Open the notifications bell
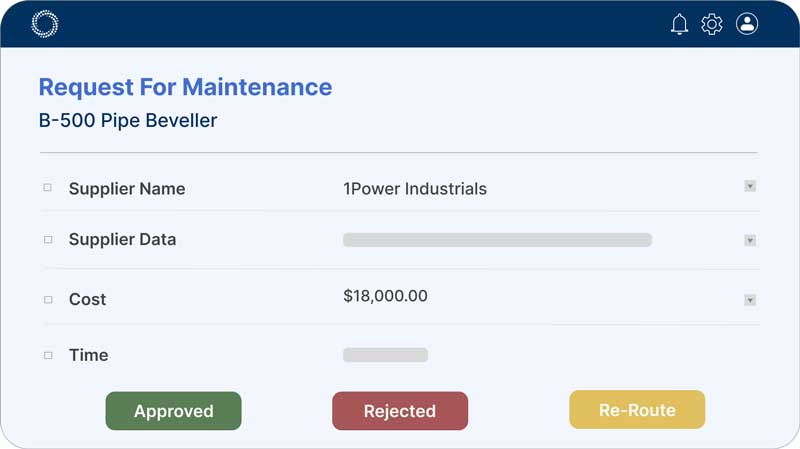The image size is (800, 449). click(680, 24)
